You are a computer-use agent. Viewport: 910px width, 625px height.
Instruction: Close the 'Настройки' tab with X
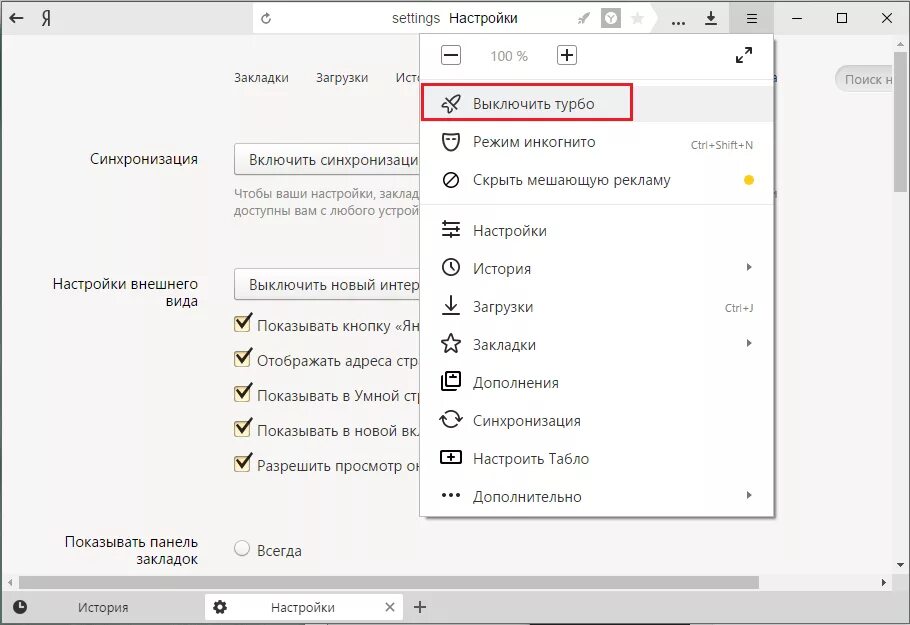click(390, 607)
